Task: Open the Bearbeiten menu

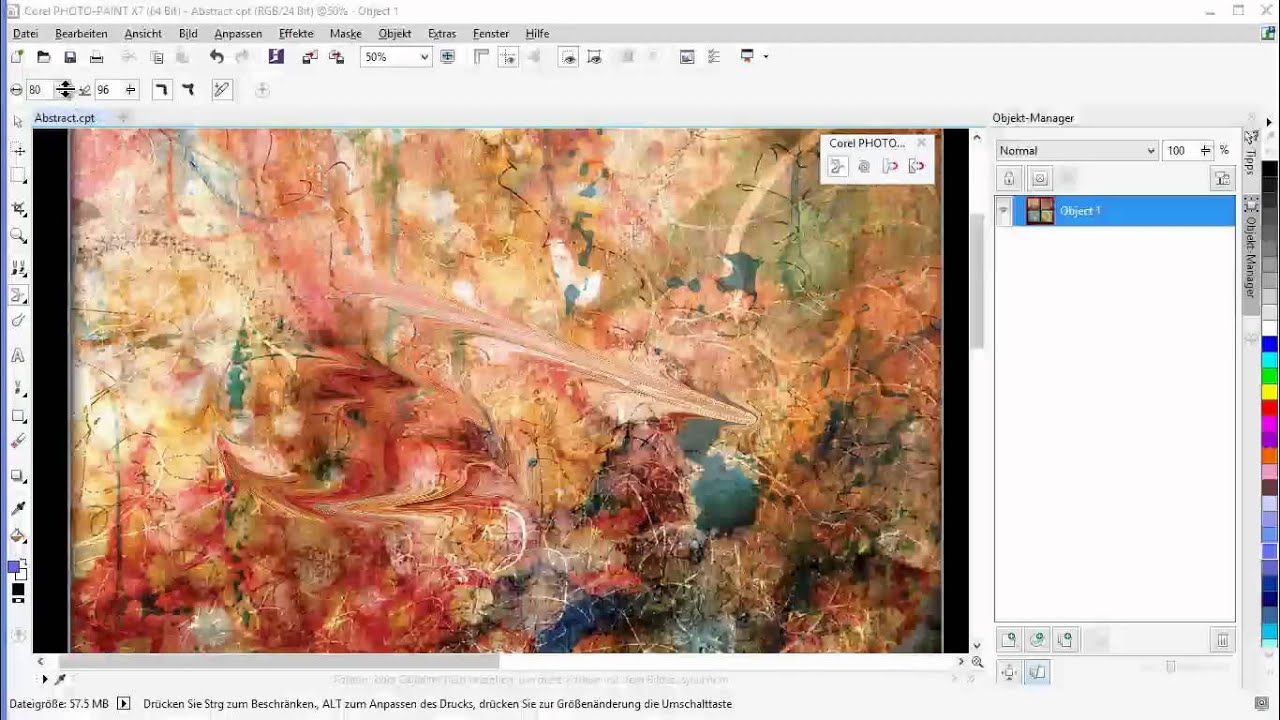Action: coord(81,33)
